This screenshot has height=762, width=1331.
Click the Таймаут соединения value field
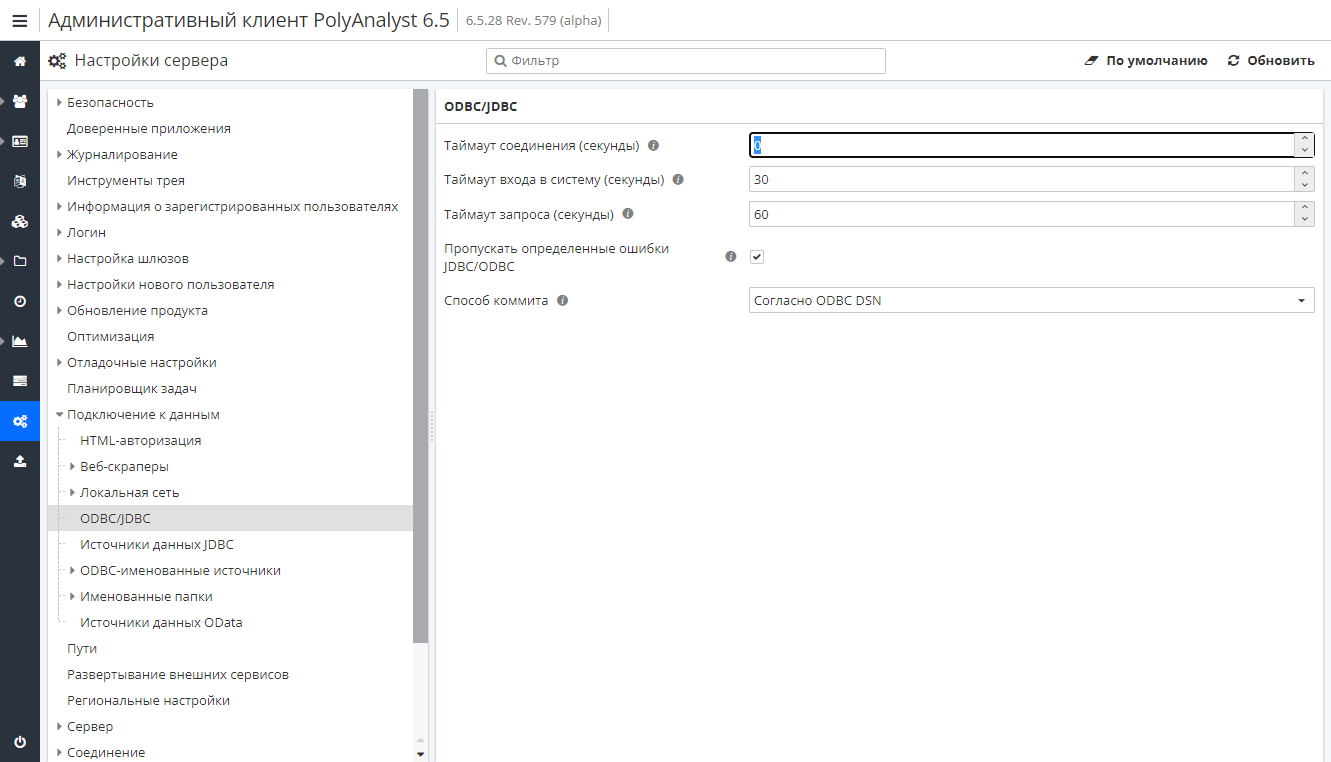(x=1022, y=145)
